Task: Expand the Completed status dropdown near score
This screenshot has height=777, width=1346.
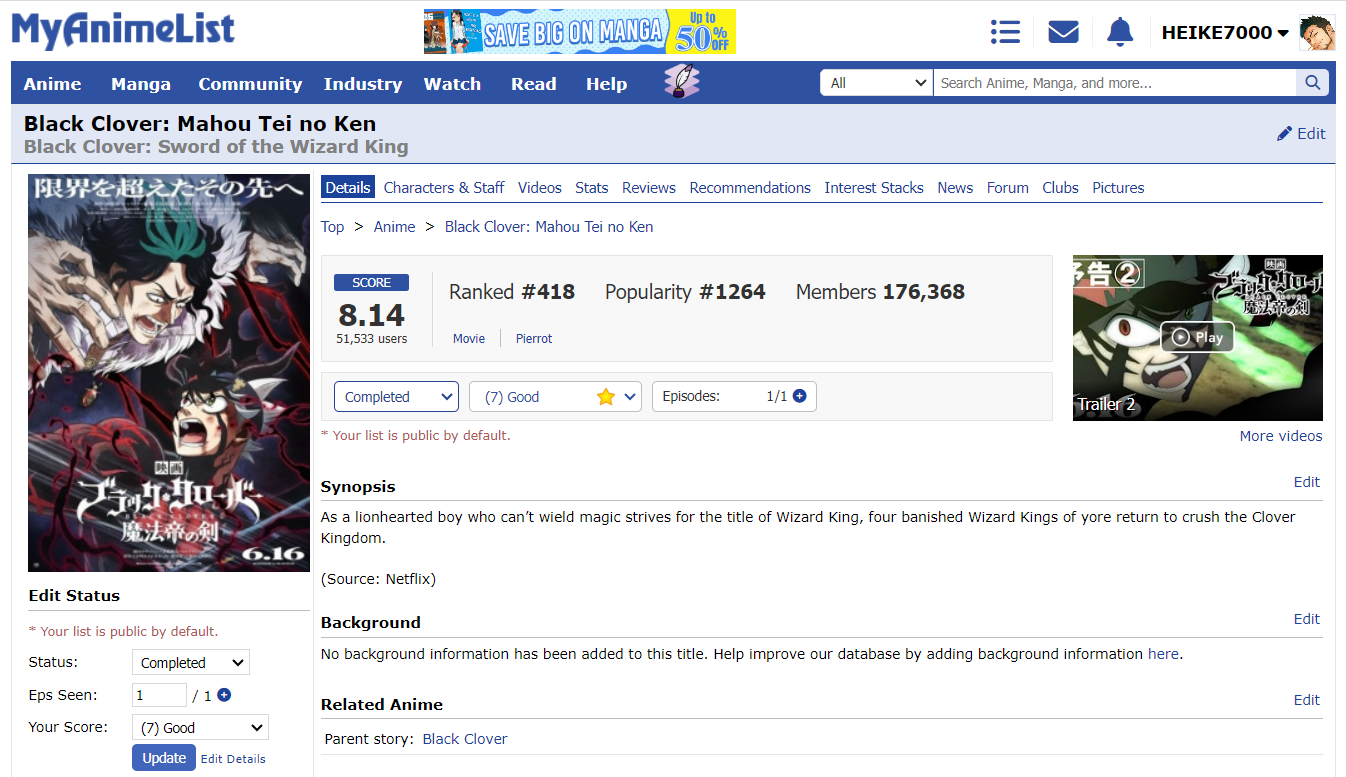Action: (396, 397)
